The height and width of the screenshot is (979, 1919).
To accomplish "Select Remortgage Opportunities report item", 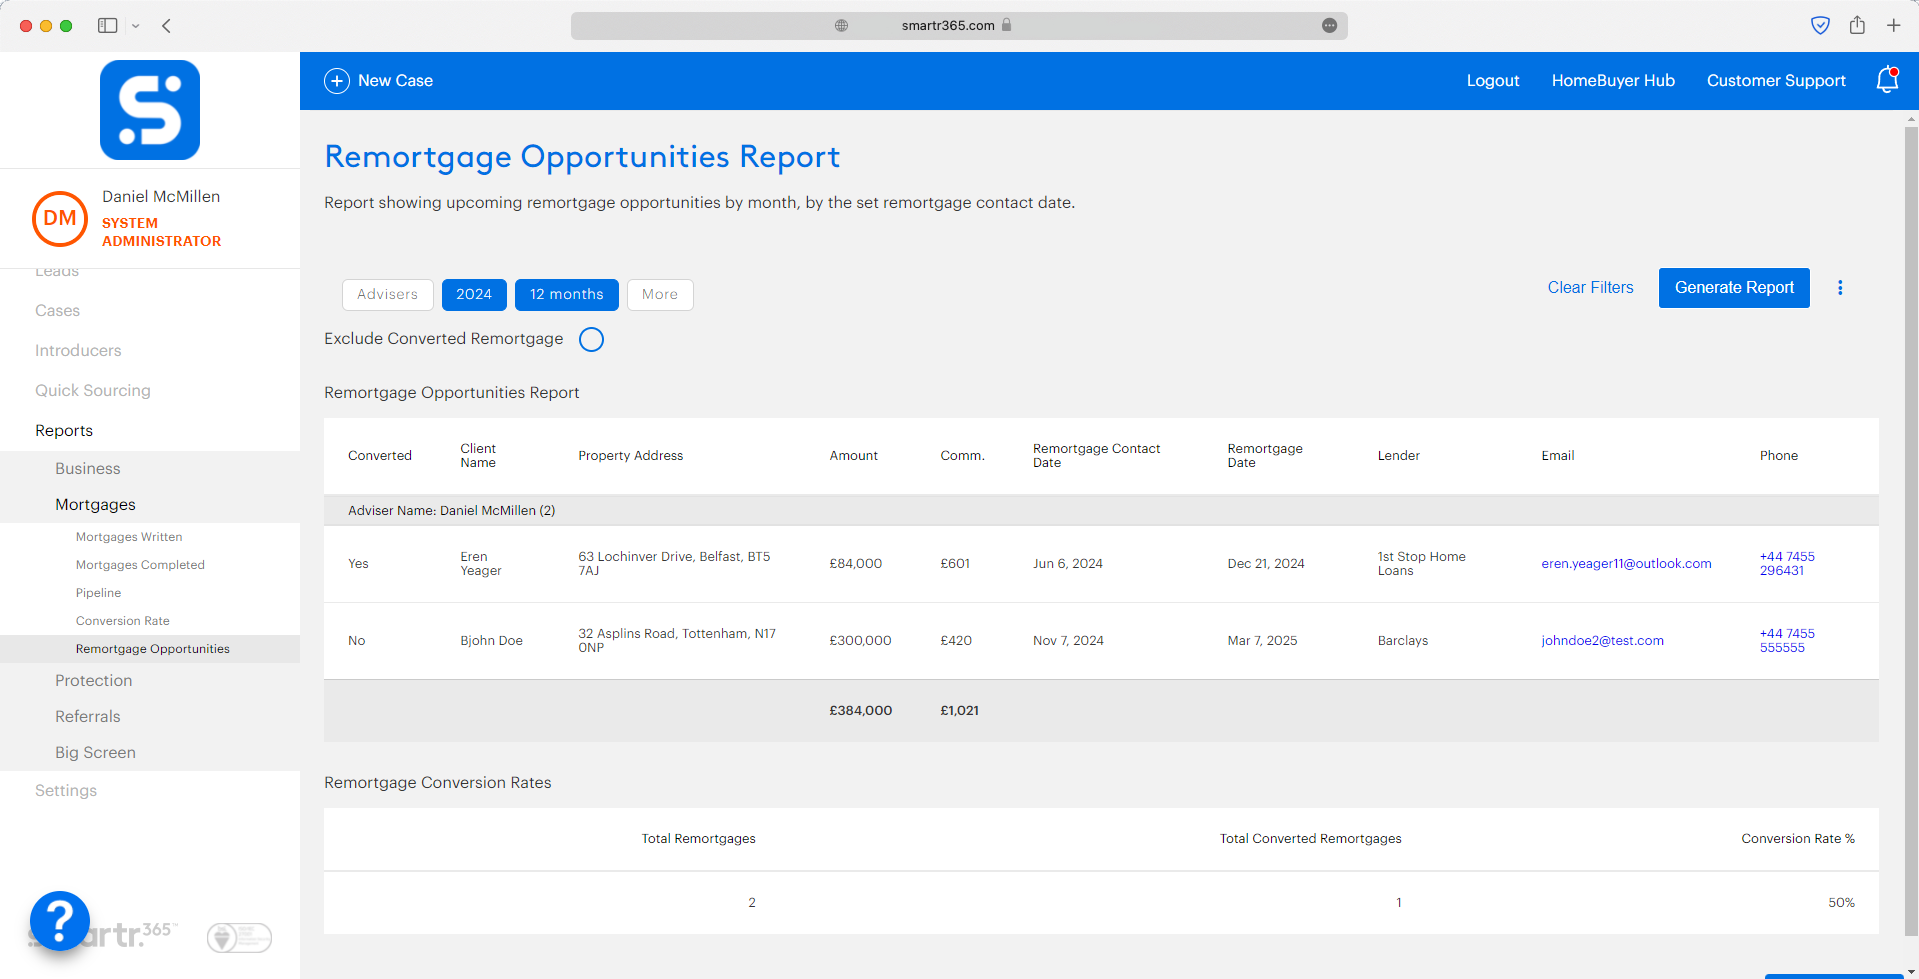I will coord(152,649).
